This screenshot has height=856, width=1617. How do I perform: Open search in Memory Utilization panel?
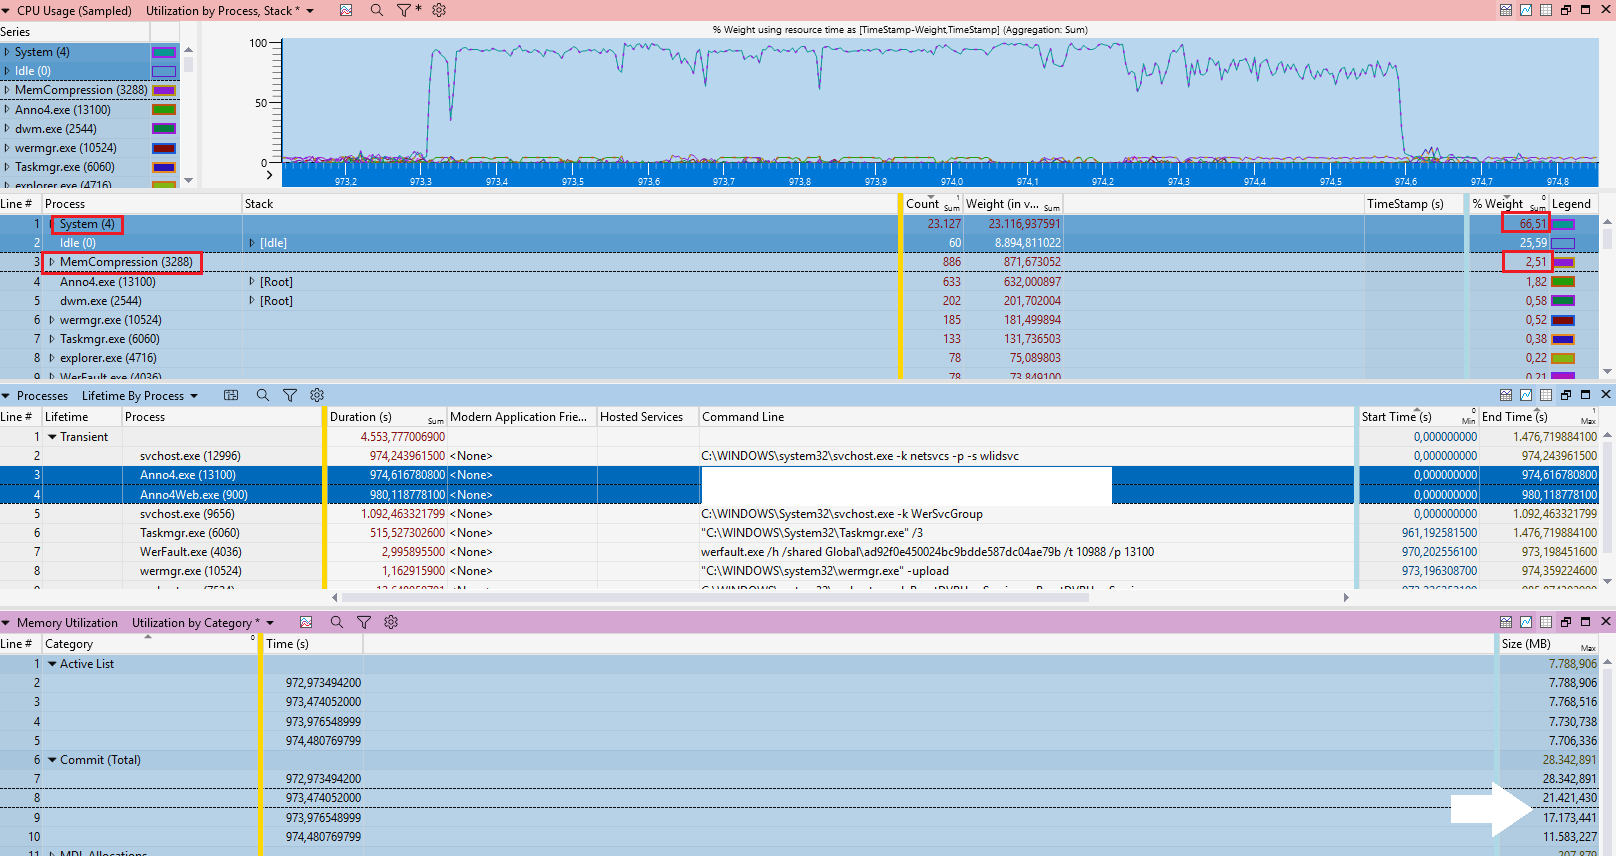point(337,622)
